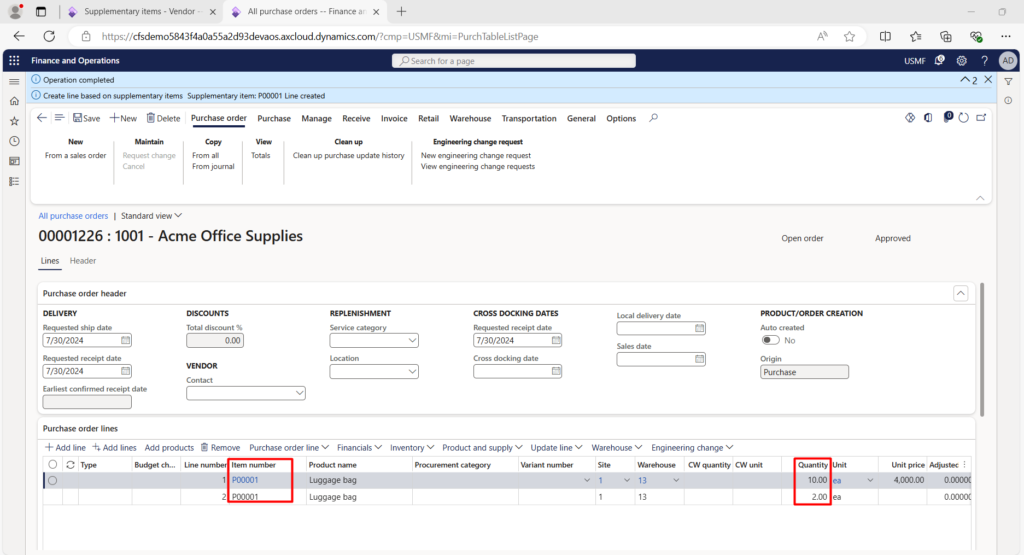
Task: Click All purchase orders breadcrumb link
Action: [x=73, y=216]
